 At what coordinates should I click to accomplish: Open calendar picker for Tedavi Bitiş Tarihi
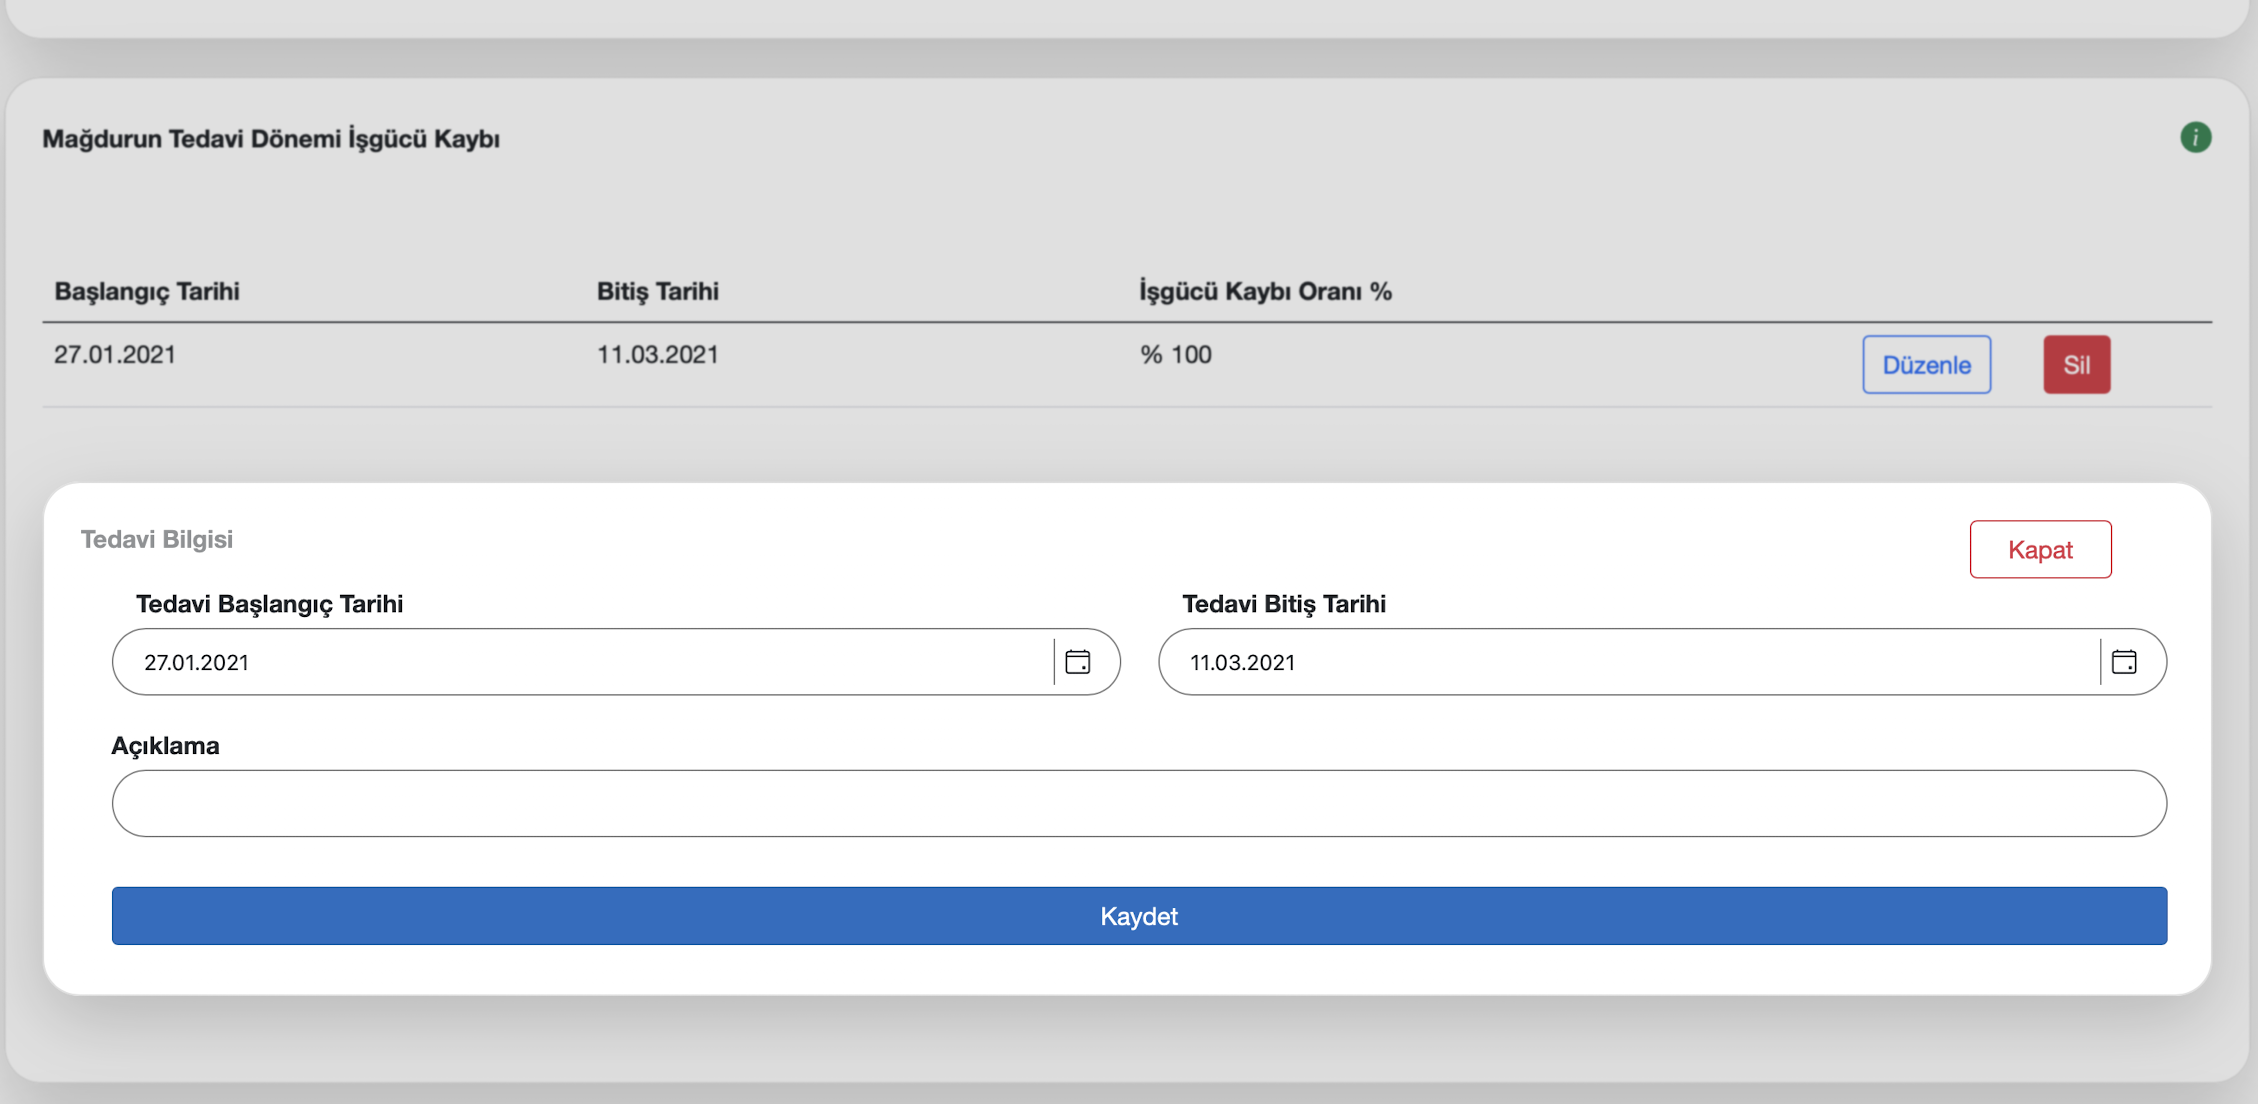tap(2123, 662)
